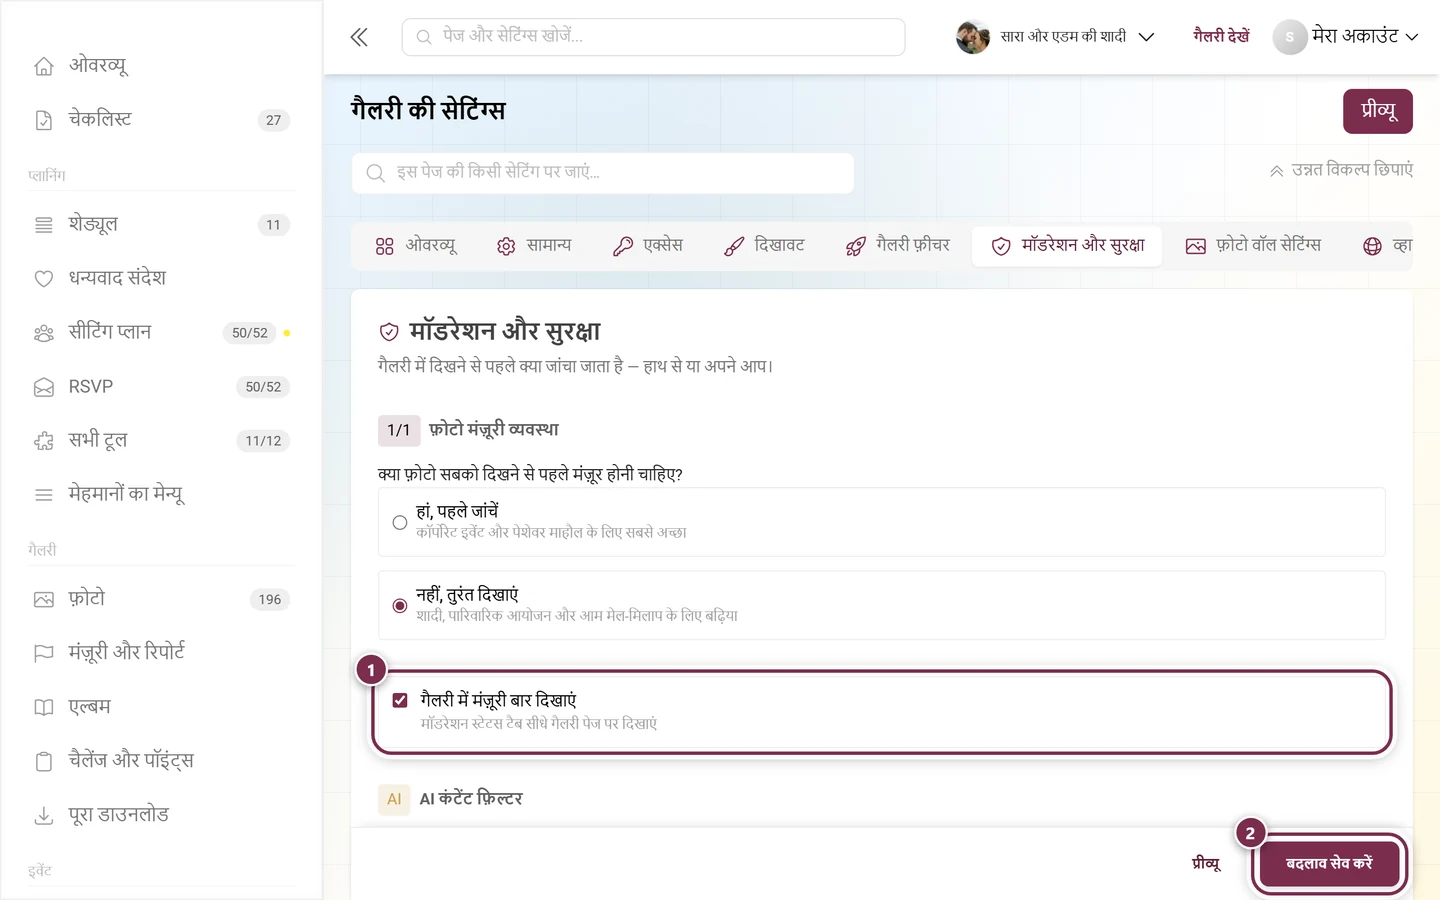Image resolution: width=1440 pixels, height=900 pixels.
Task: Click the 27 badge next to चेकलिस्ट
Action: (274, 120)
